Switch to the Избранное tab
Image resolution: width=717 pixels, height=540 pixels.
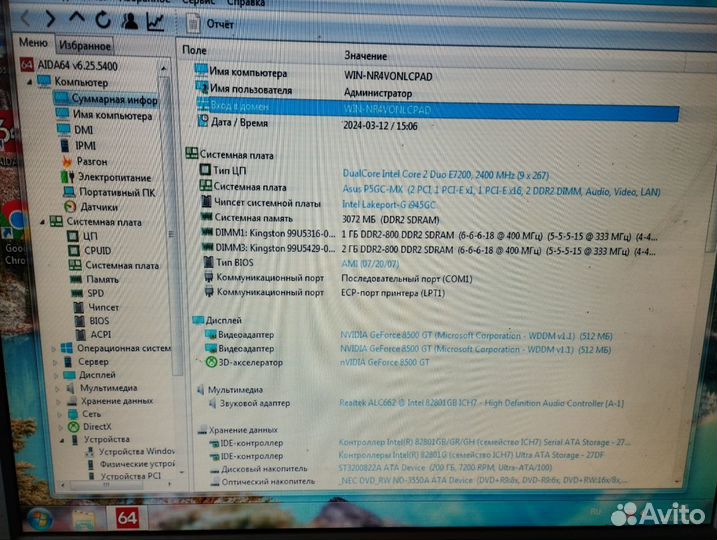click(84, 45)
